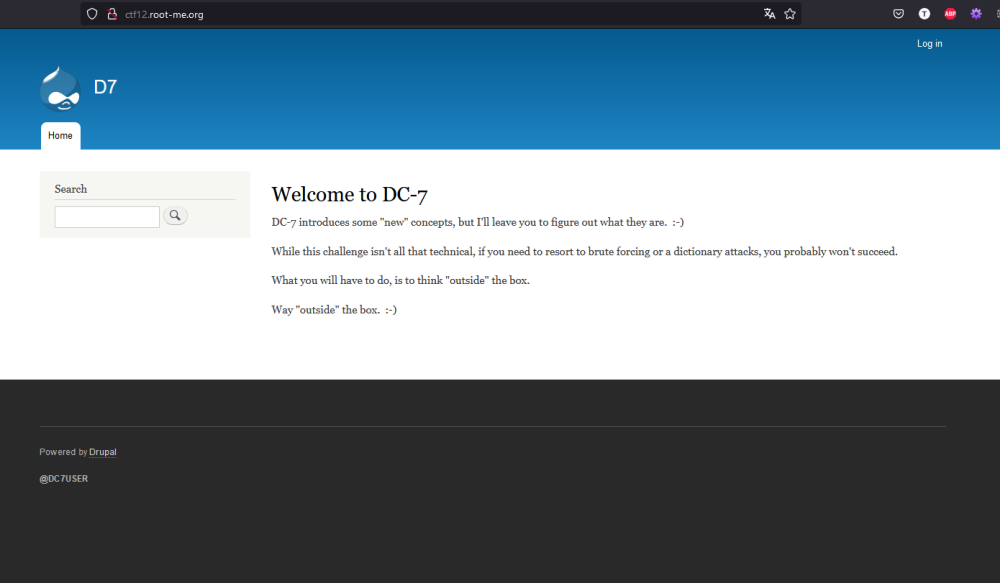Click the Welcome to DC-7 heading
This screenshot has width=1000, height=583.
(349, 195)
